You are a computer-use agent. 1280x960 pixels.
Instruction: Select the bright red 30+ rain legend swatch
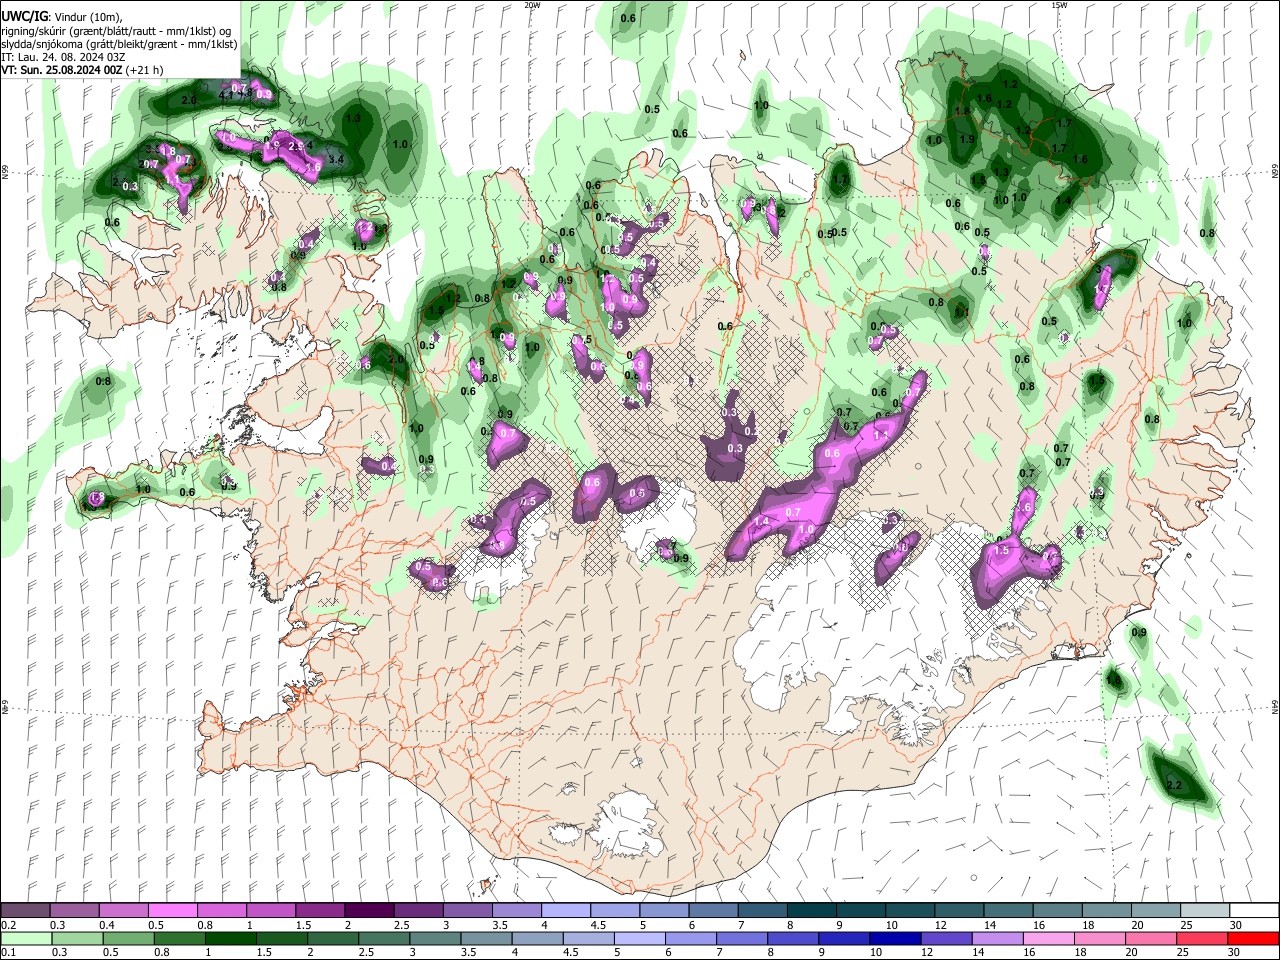(1253, 938)
